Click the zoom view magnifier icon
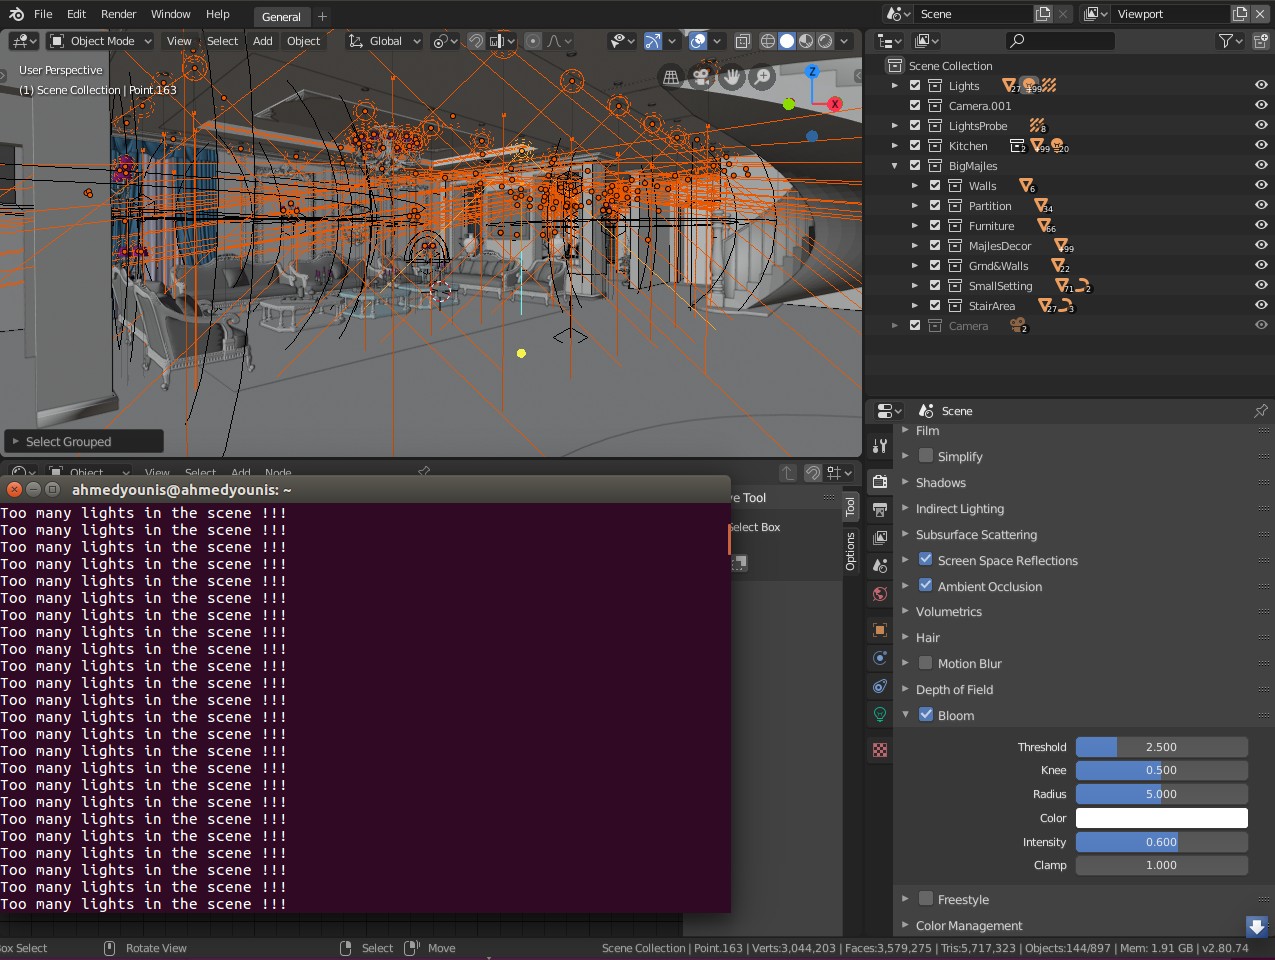Viewport: 1275px width, 960px height. click(x=763, y=77)
